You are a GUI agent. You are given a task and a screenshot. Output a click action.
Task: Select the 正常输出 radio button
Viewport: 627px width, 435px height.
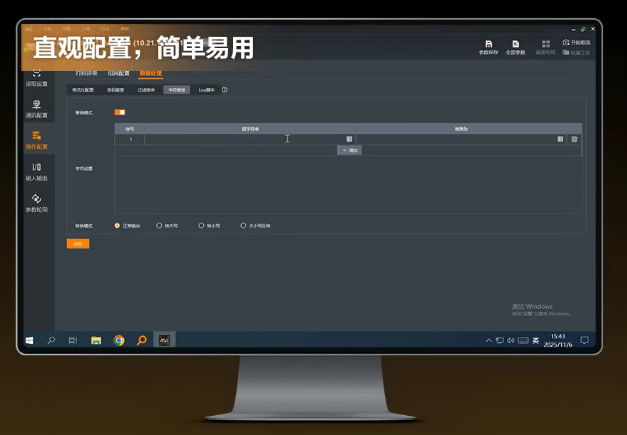pyautogui.click(x=117, y=225)
